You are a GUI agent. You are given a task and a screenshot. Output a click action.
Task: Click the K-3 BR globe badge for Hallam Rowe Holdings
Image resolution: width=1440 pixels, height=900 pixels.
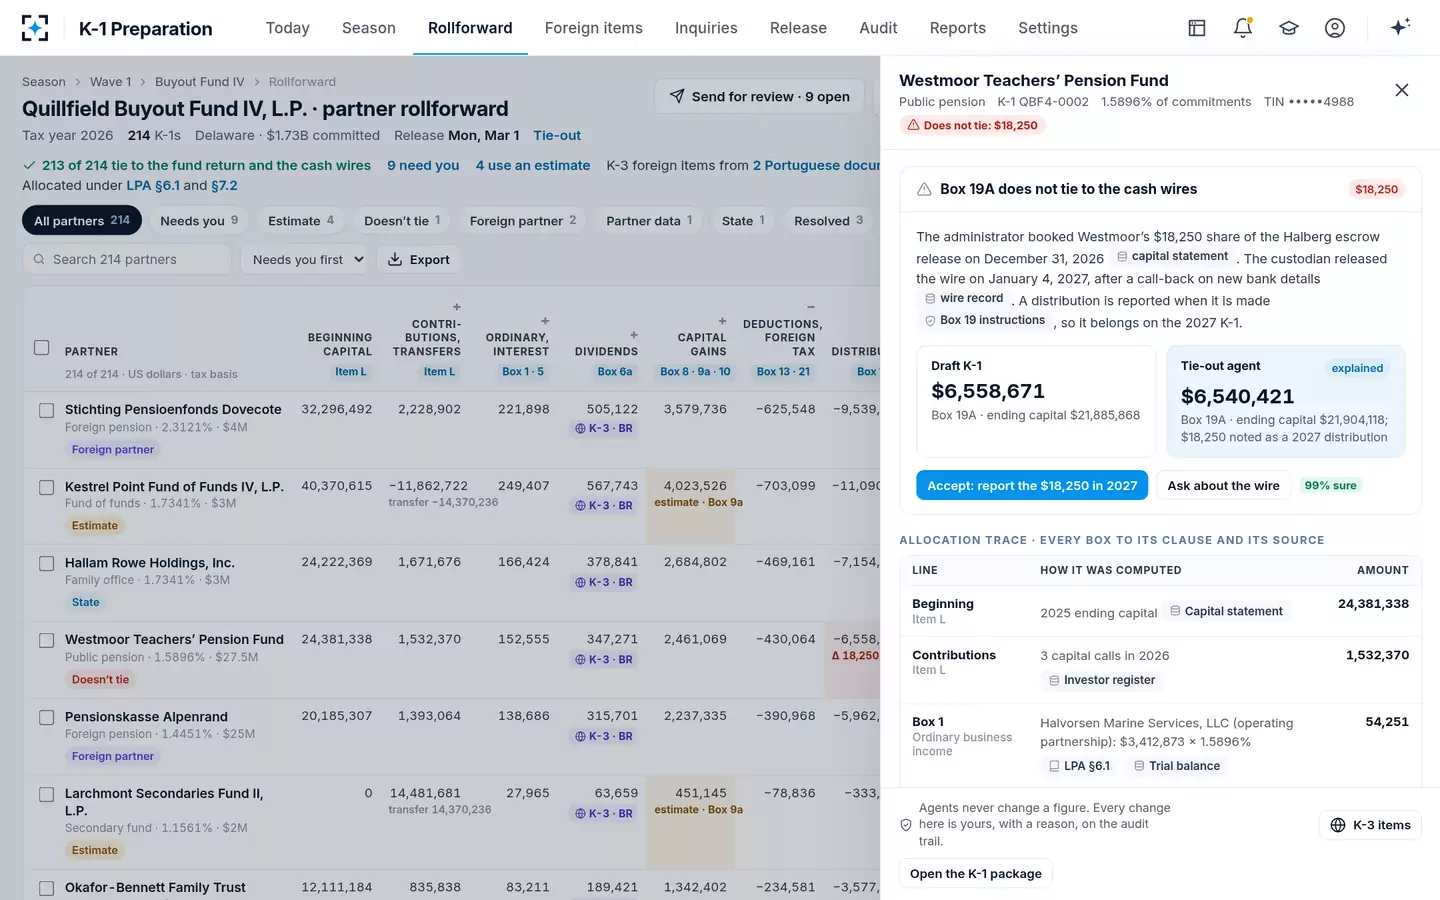click(x=604, y=582)
